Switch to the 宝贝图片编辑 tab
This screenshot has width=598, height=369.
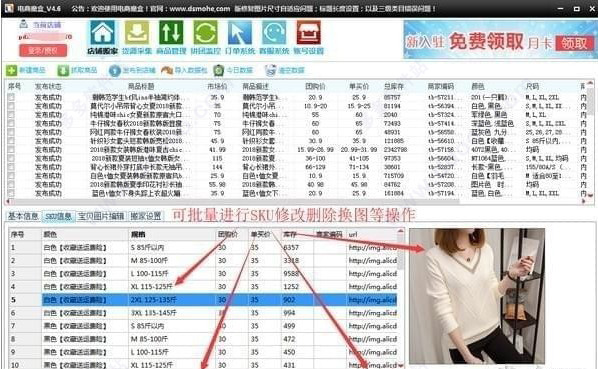101,216
